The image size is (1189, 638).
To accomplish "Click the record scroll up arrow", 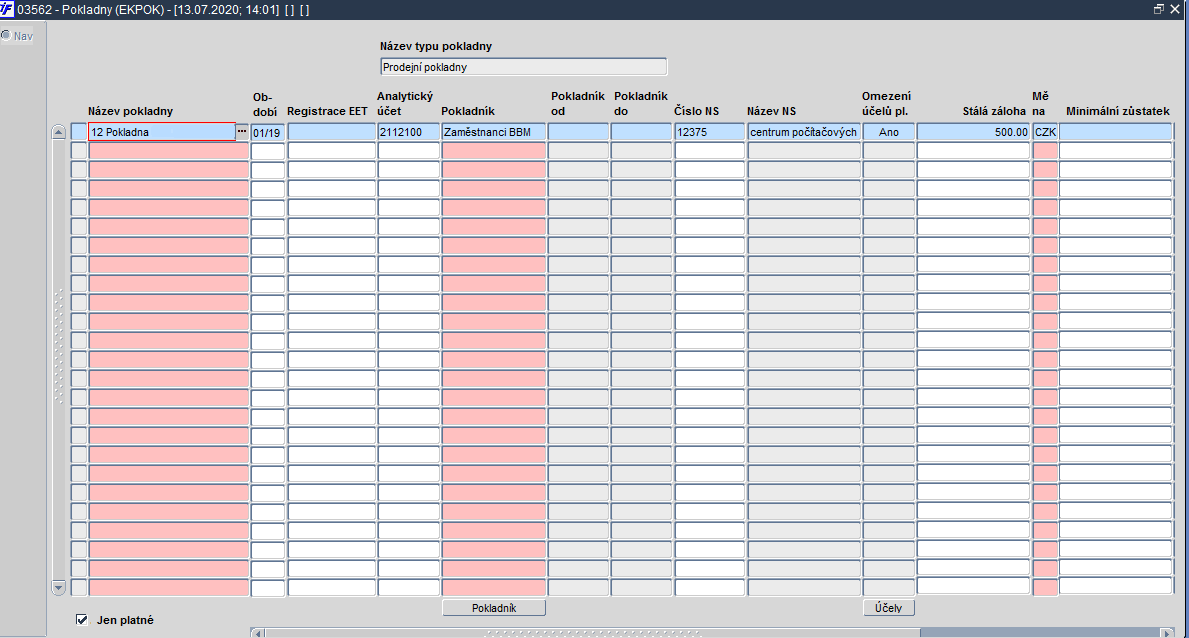I will click(58, 132).
